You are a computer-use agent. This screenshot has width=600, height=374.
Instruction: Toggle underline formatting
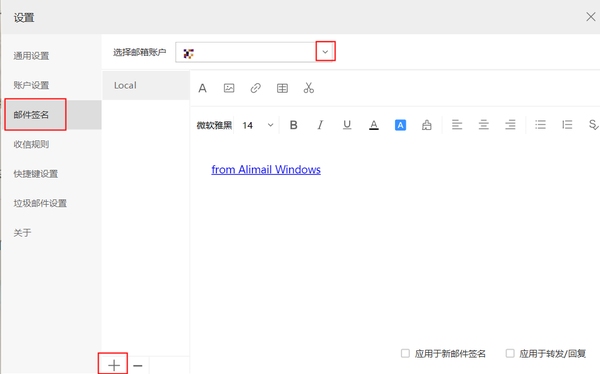(347, 125)
